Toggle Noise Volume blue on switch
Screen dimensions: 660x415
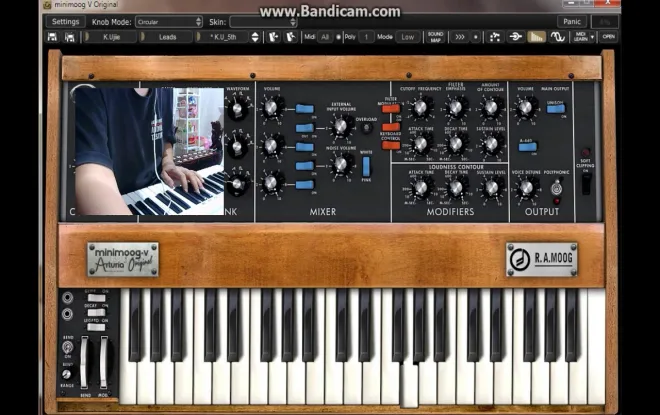pos(304,166)
